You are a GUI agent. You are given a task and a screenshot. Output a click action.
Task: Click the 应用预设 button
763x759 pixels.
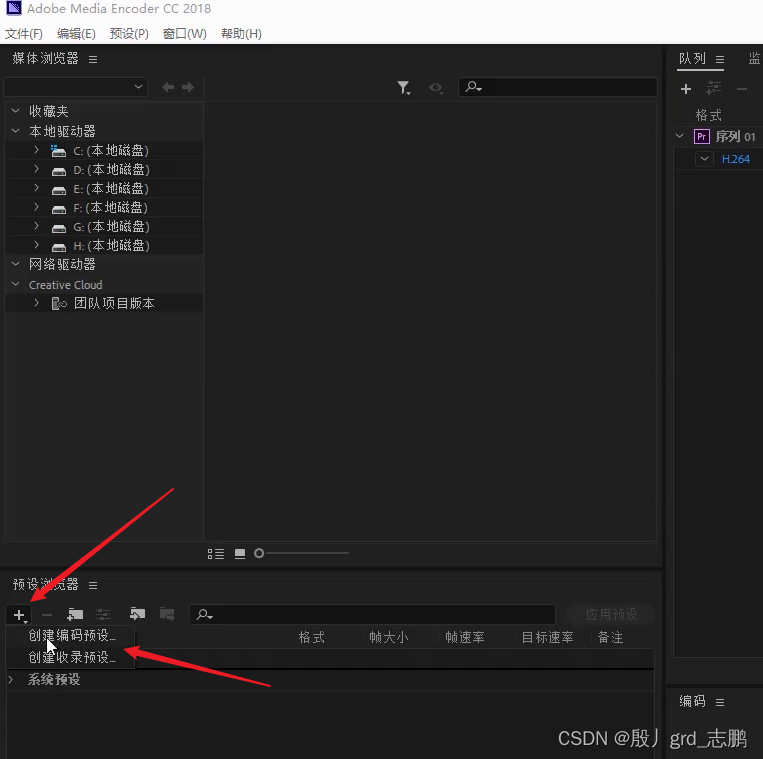[x=611, y=614]
